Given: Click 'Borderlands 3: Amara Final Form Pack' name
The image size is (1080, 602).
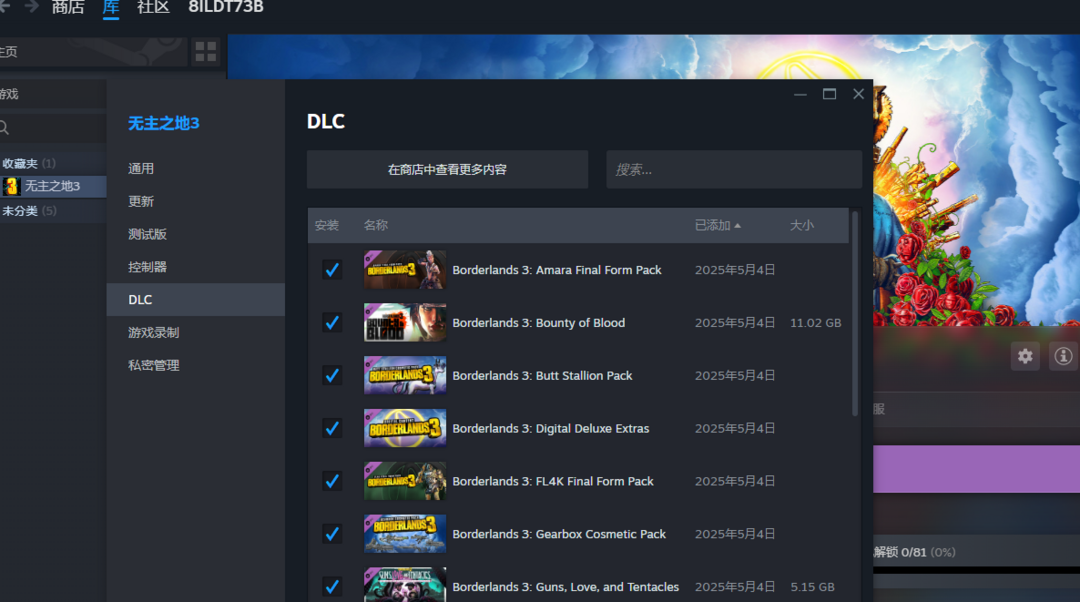Looking at the screenshot, I should [x=557, y=270].
